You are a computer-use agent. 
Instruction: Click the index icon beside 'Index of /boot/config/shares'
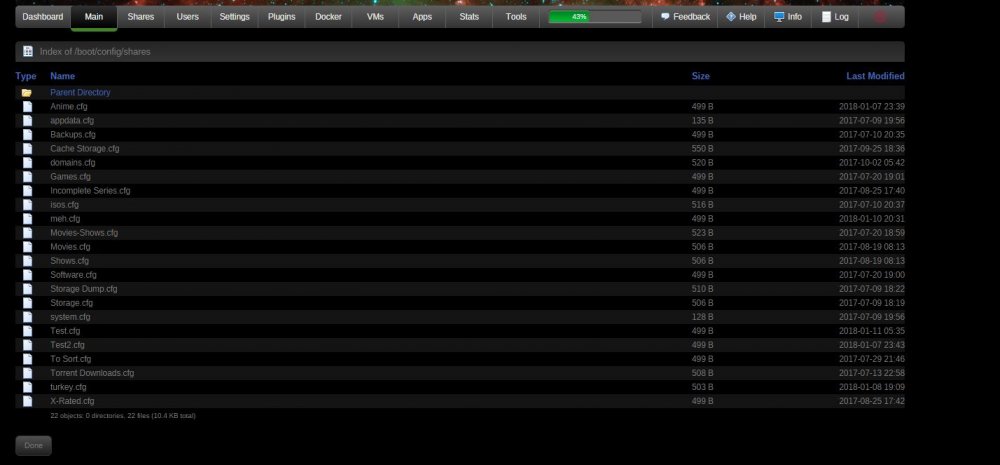point(28,52)
